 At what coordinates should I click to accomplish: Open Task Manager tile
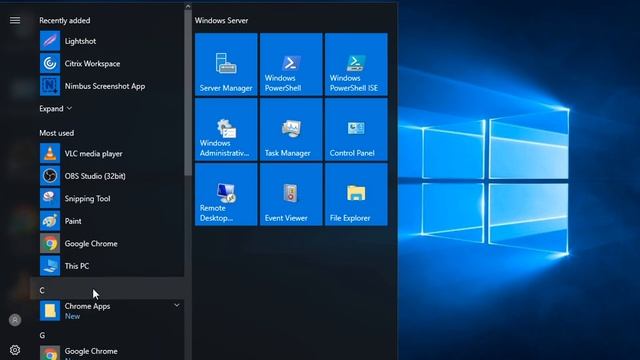point(291,129)
